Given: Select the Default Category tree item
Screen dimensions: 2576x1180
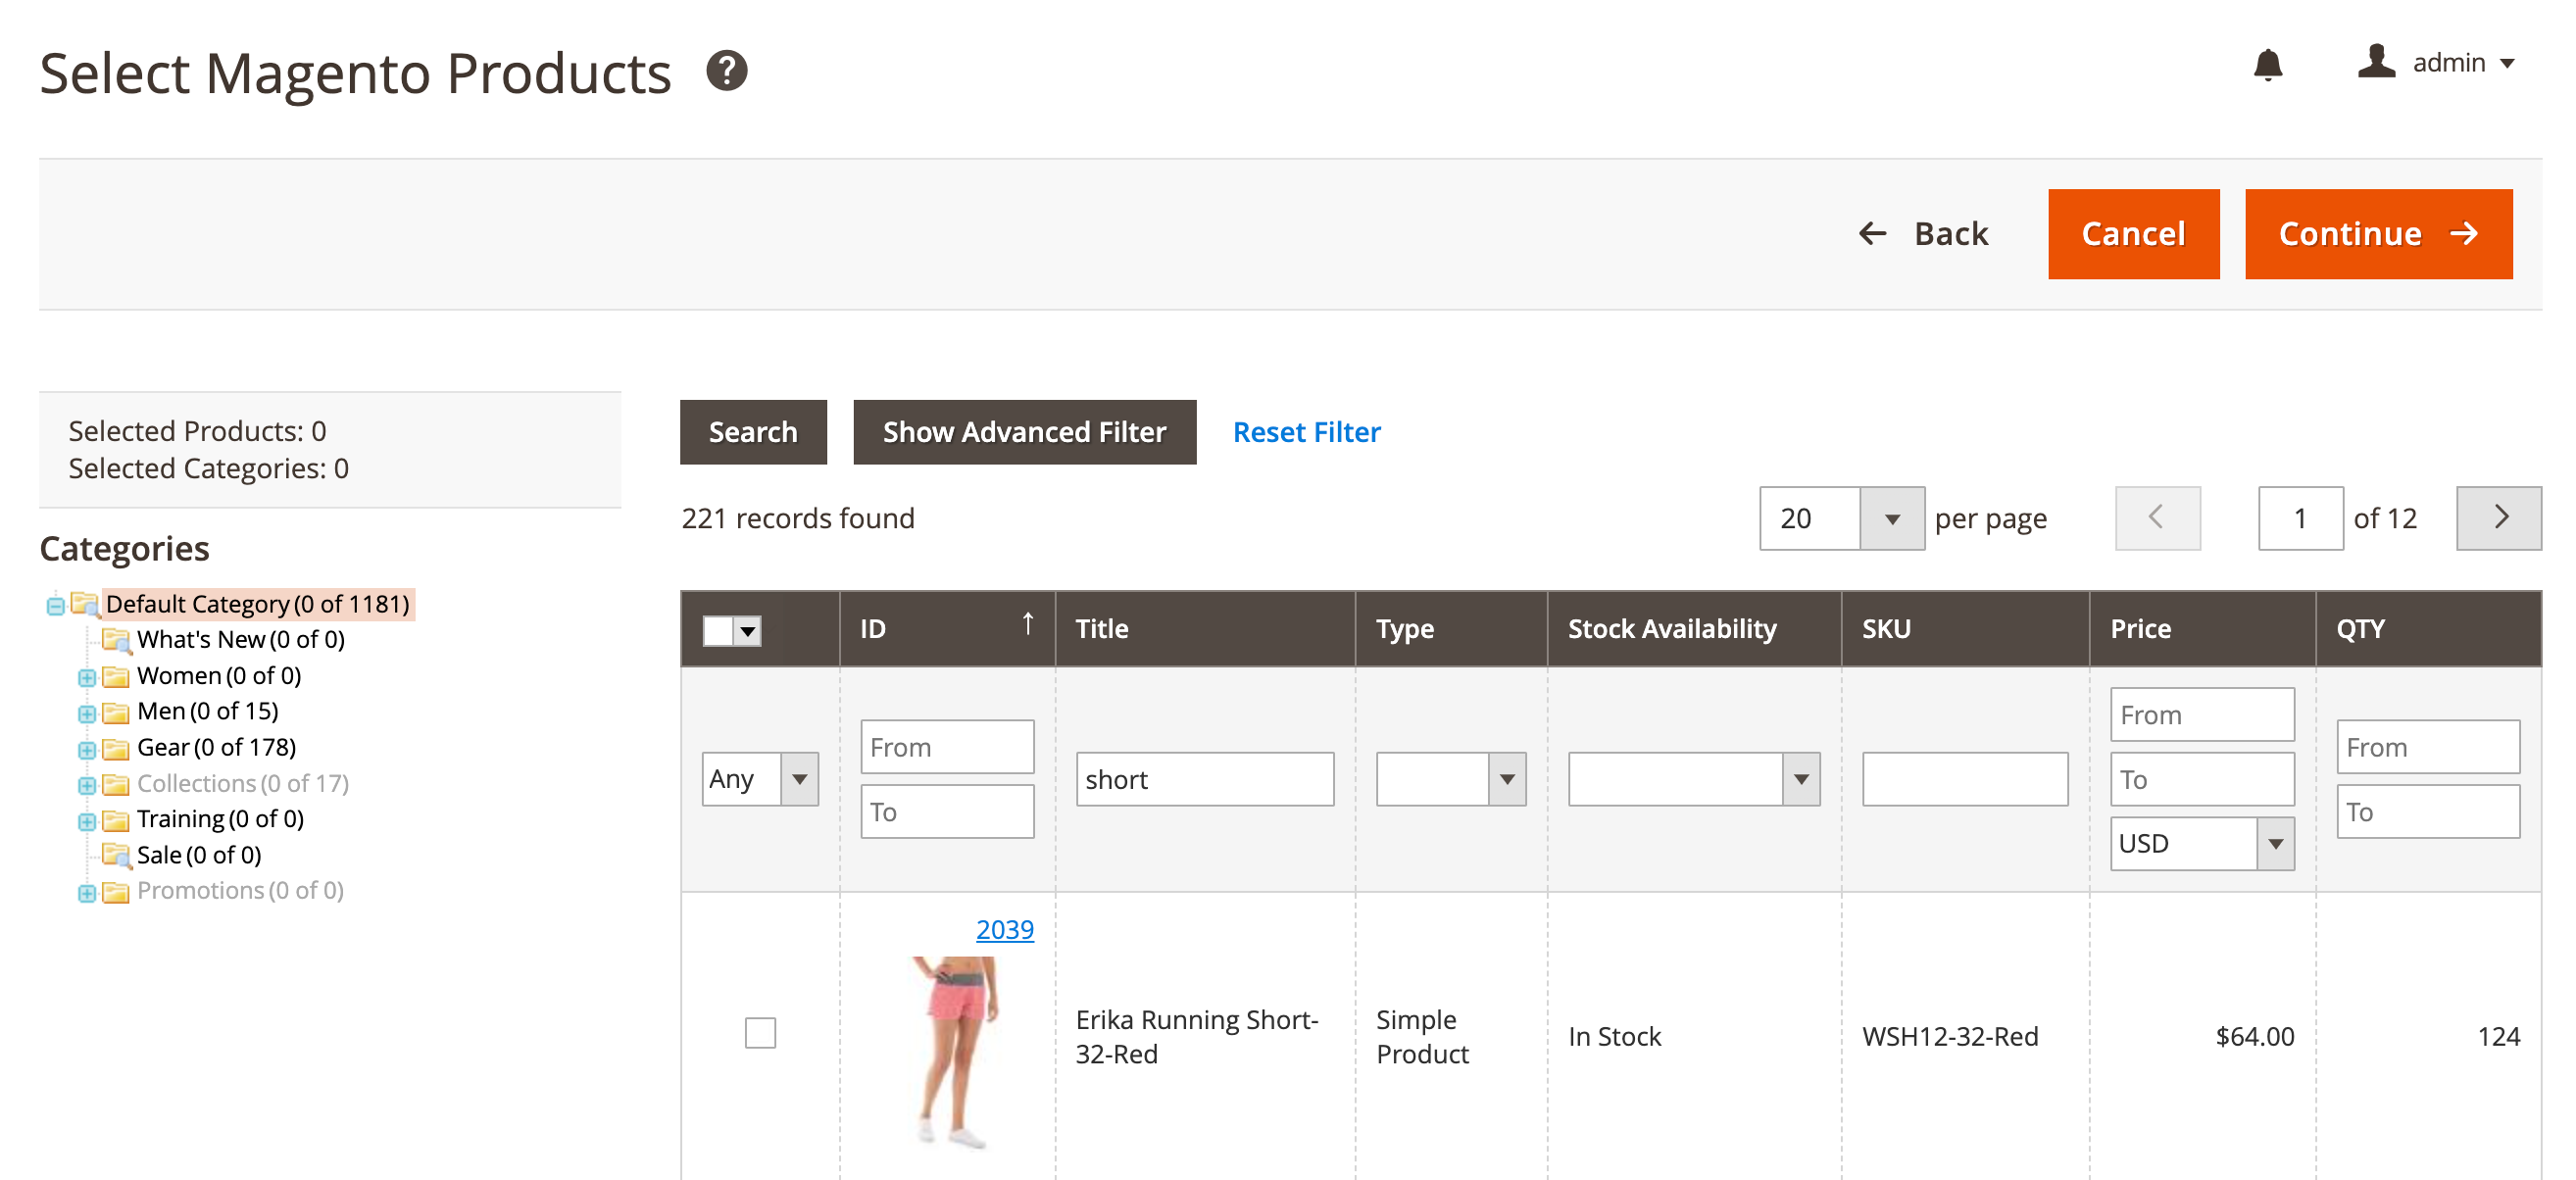Looking at the screenshot, I should click(193, 604).
